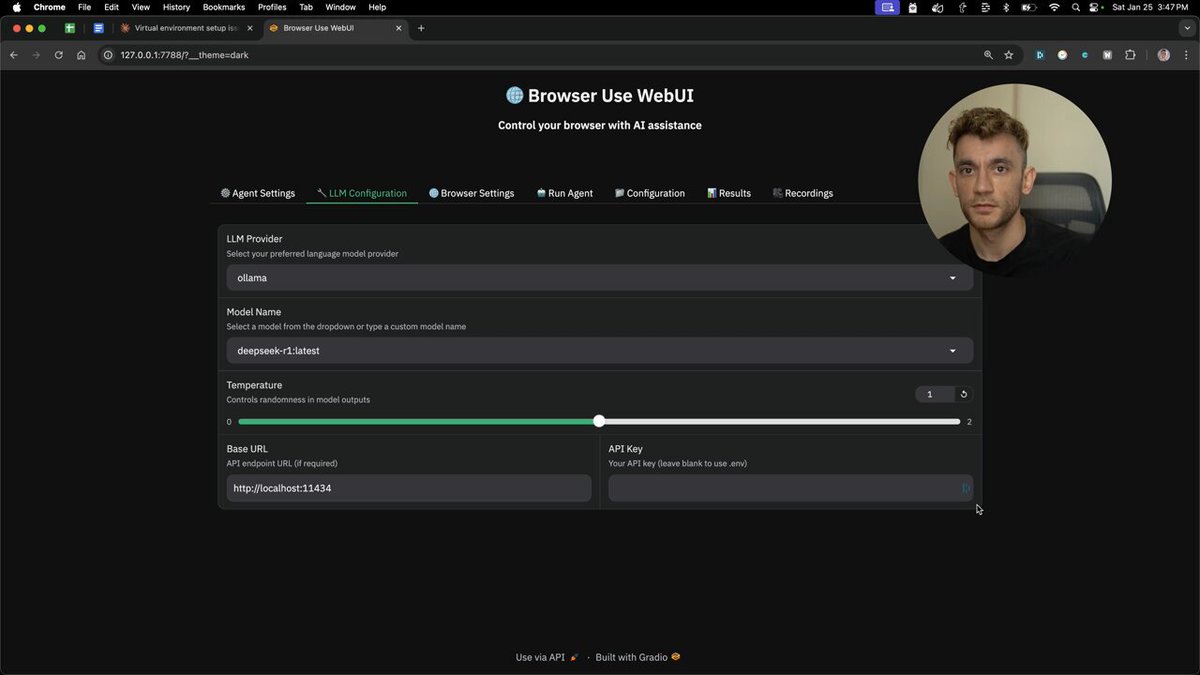Click the Use via API link
The width and height of the screenshot is (1200, 675).
[547, 657]
